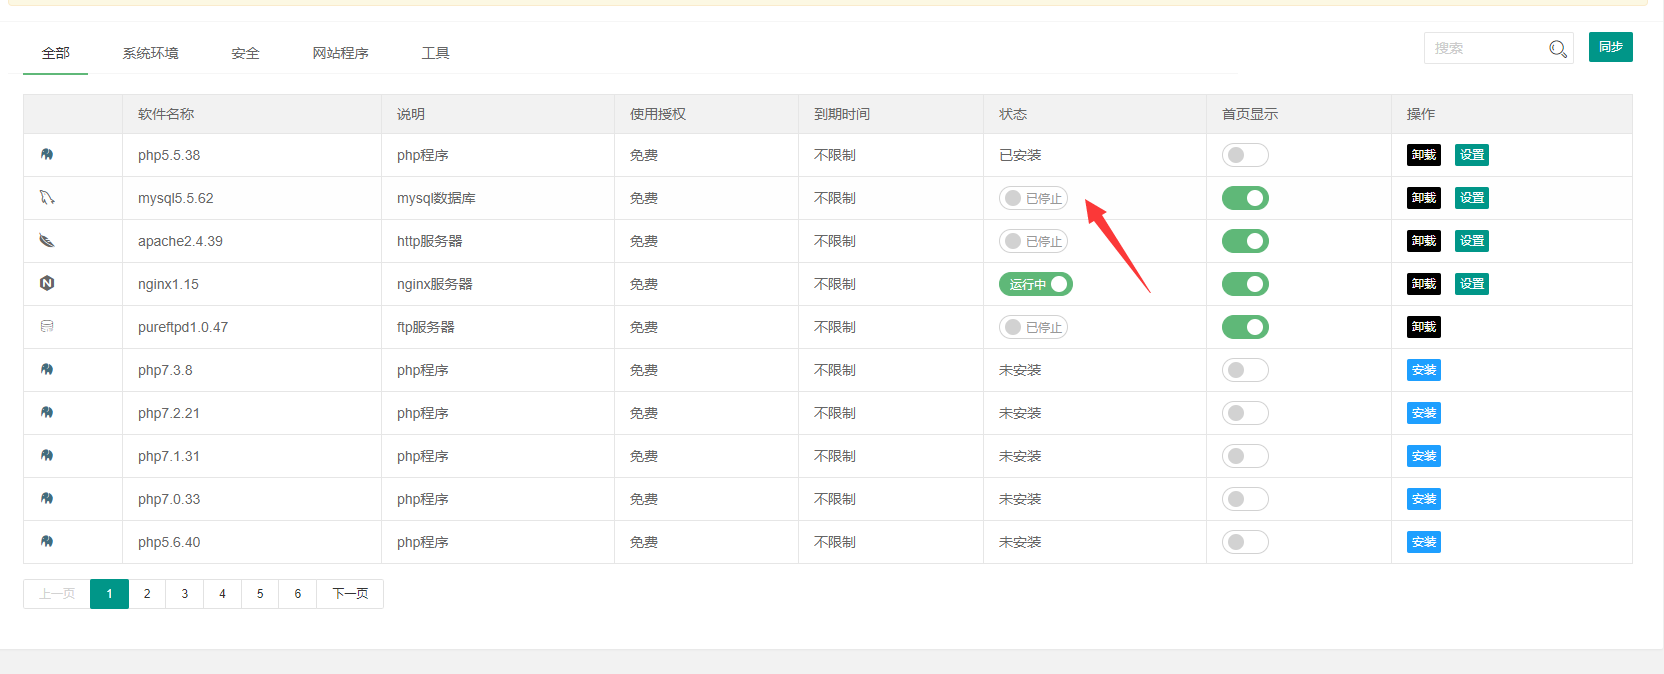The width and height of the screenshot is (1664, 674).
Task: Click the php5.5.38 elephant icon
Action: pyautogui.click(x=47, y=154)
